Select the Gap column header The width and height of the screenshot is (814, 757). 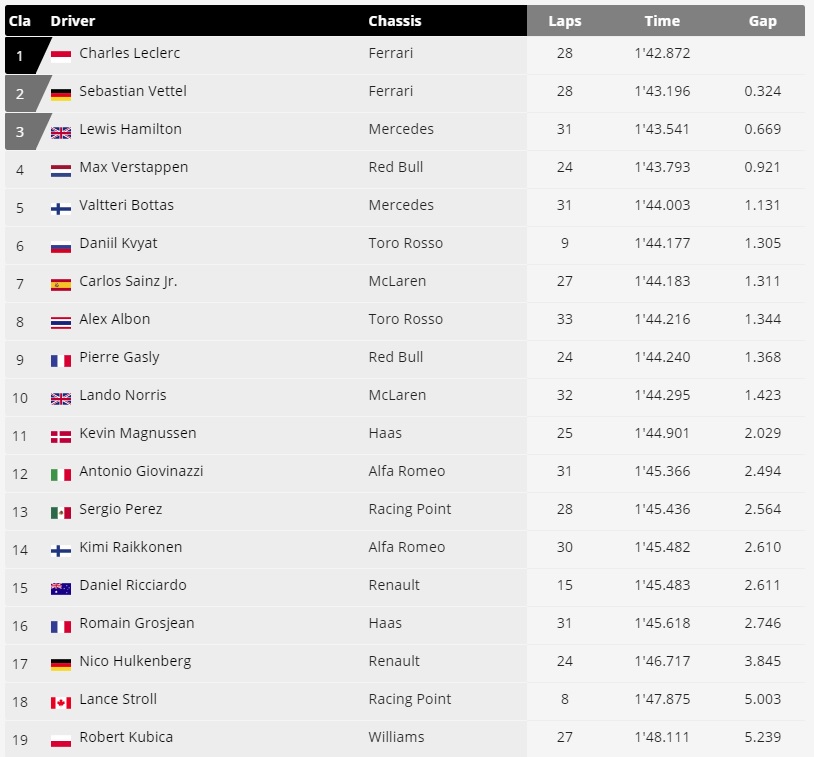point(763,21)
